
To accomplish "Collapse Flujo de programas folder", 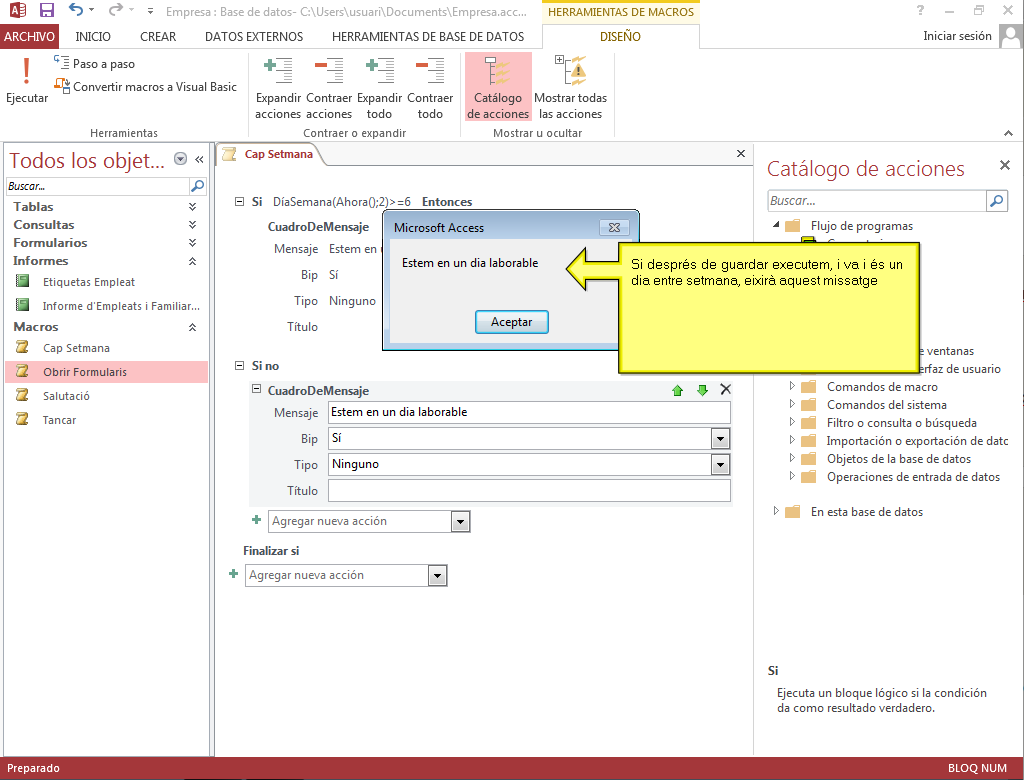I will coord(776,225).
